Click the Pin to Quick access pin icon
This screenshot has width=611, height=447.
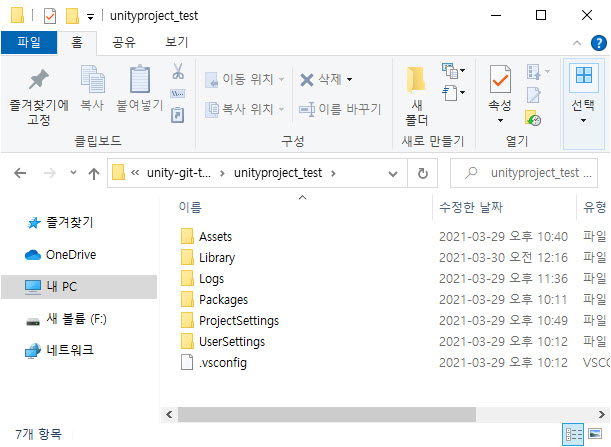tap(39, 79)
